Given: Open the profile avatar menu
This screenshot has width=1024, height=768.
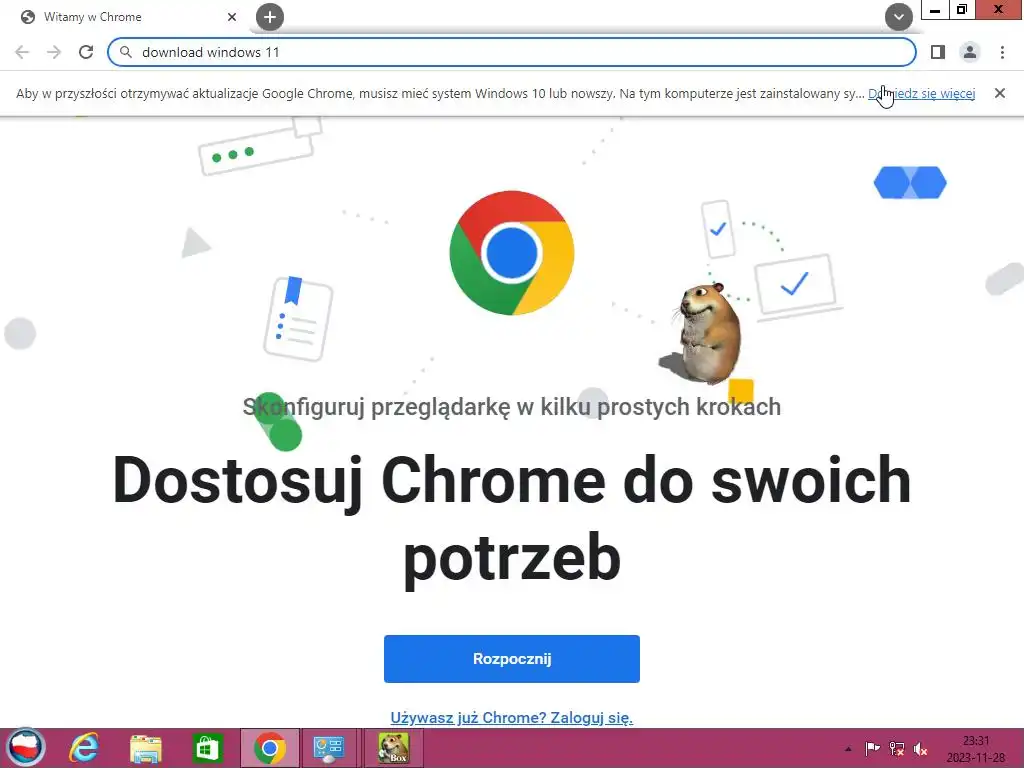Looking at the screenshot, I should pyautogui.click(x=970, y=52).
